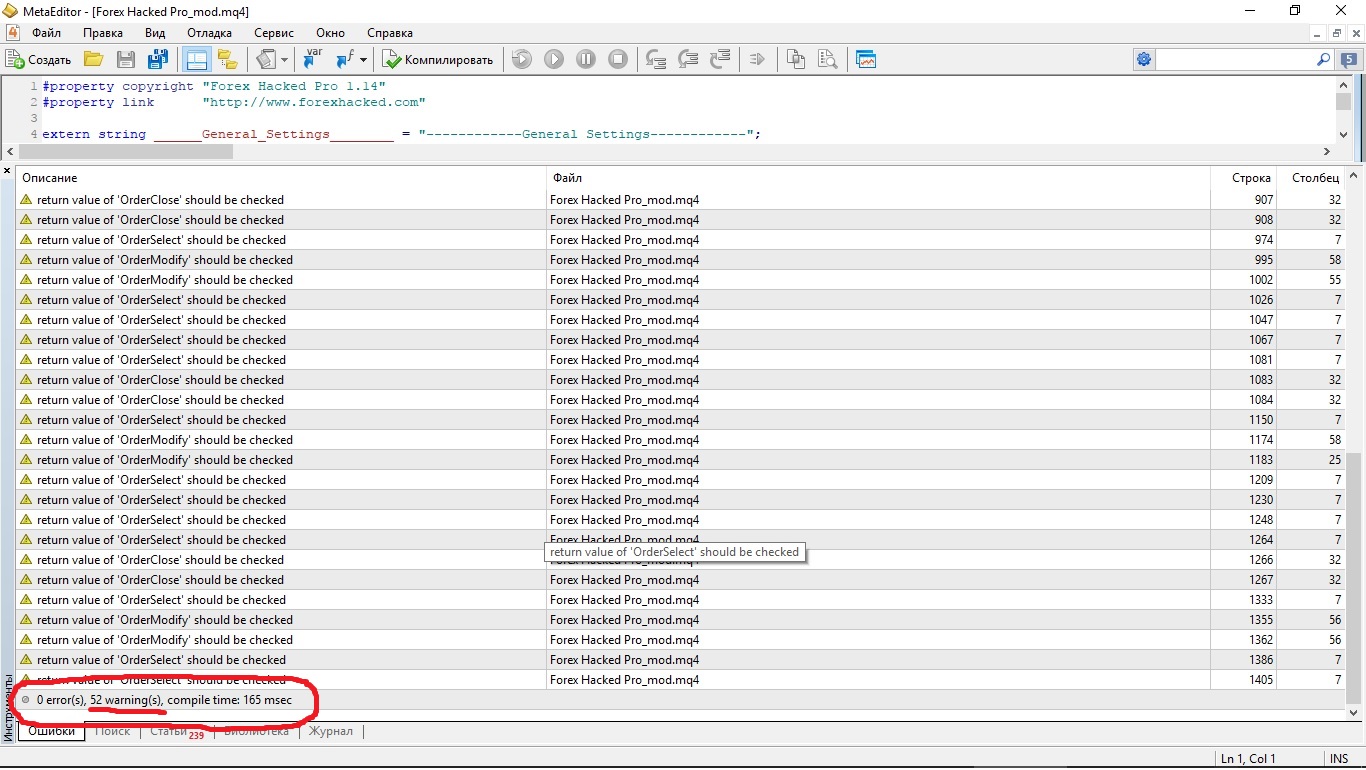This screenshot has width=1366, height=770.
Task: Click the Инструменты vertical panel label
Action: (8, 706)
